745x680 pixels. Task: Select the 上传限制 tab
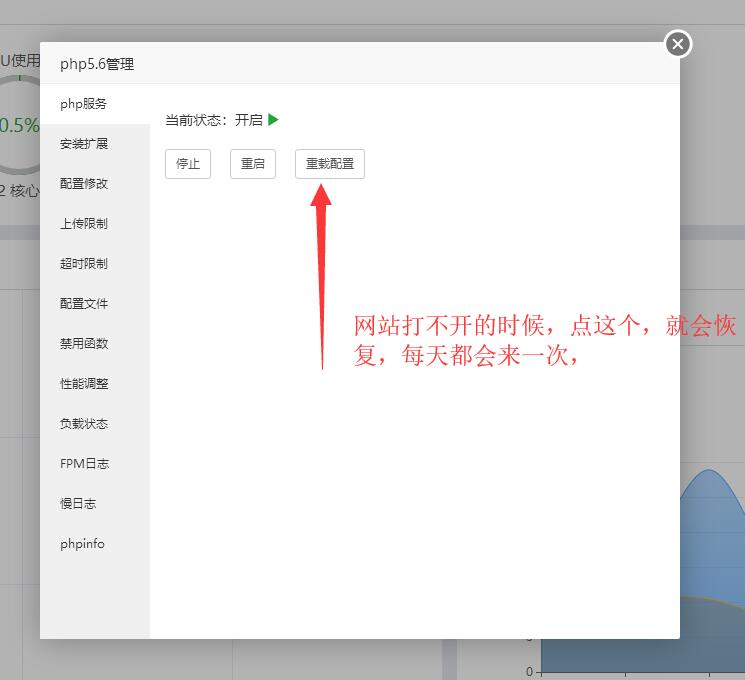coord(95,224)
